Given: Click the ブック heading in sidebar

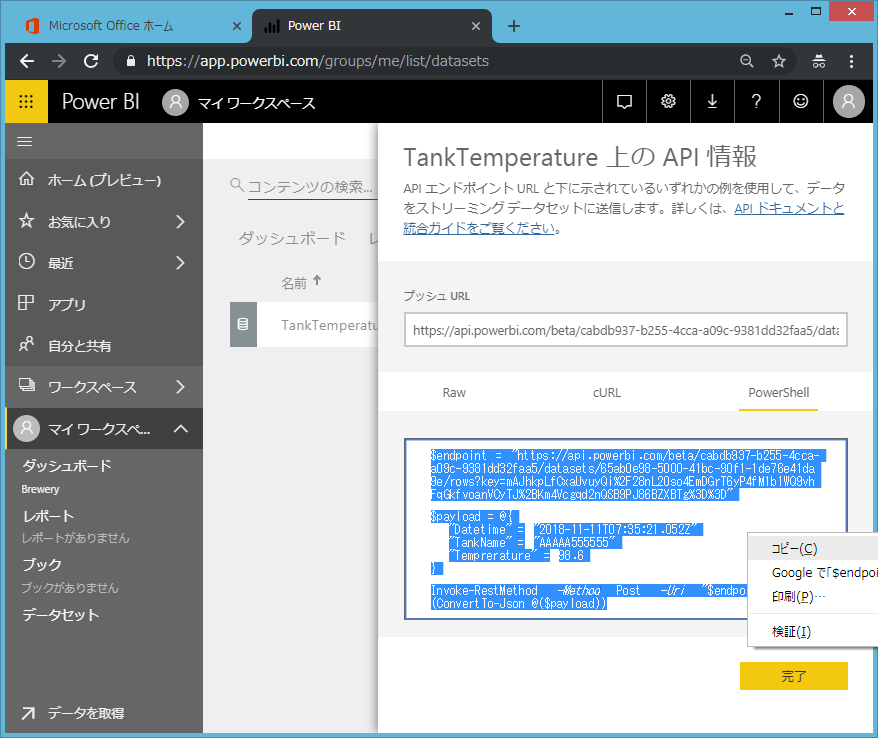Looking at the screenshot, I should pos(42,564).
